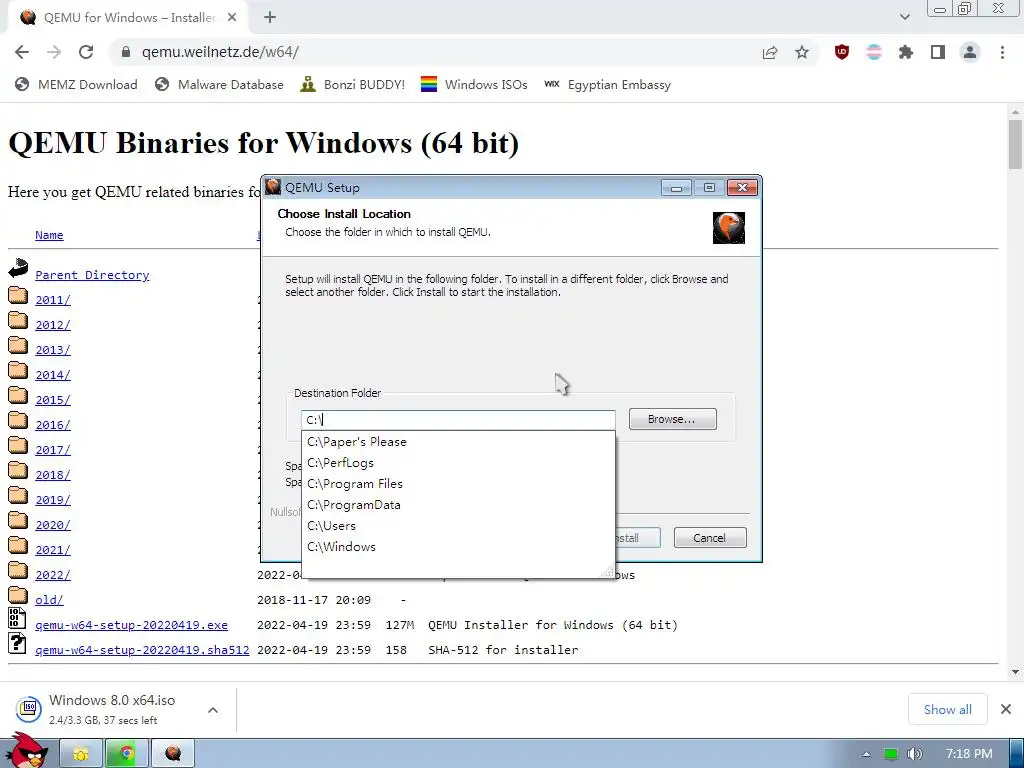Choose C:\Program Files suggestion
Image resolution: width=1024 pixels, height=768 pixels.
click(458, 484)
